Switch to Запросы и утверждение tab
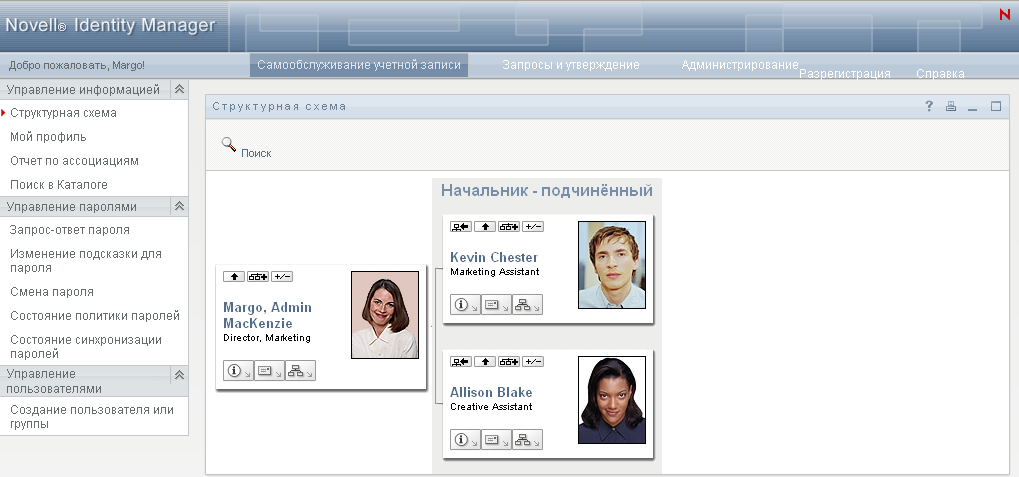Image resolution: width=1019 pixels, height=477 pixels. [x=571, y=65]
